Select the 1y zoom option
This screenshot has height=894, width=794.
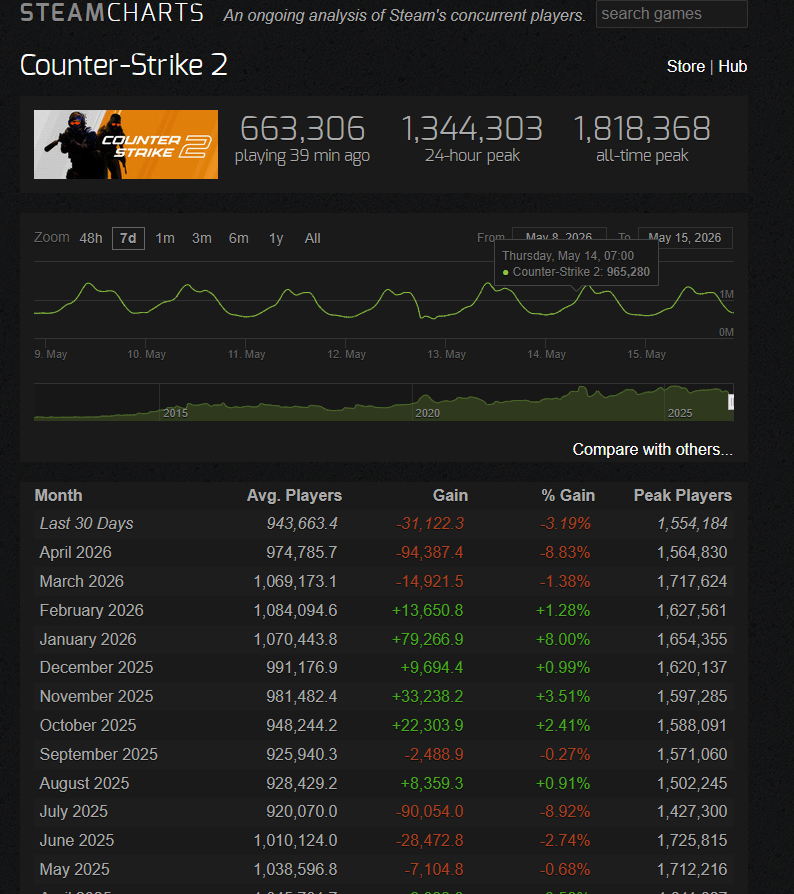pyautogui.click(x=276, y=238)
